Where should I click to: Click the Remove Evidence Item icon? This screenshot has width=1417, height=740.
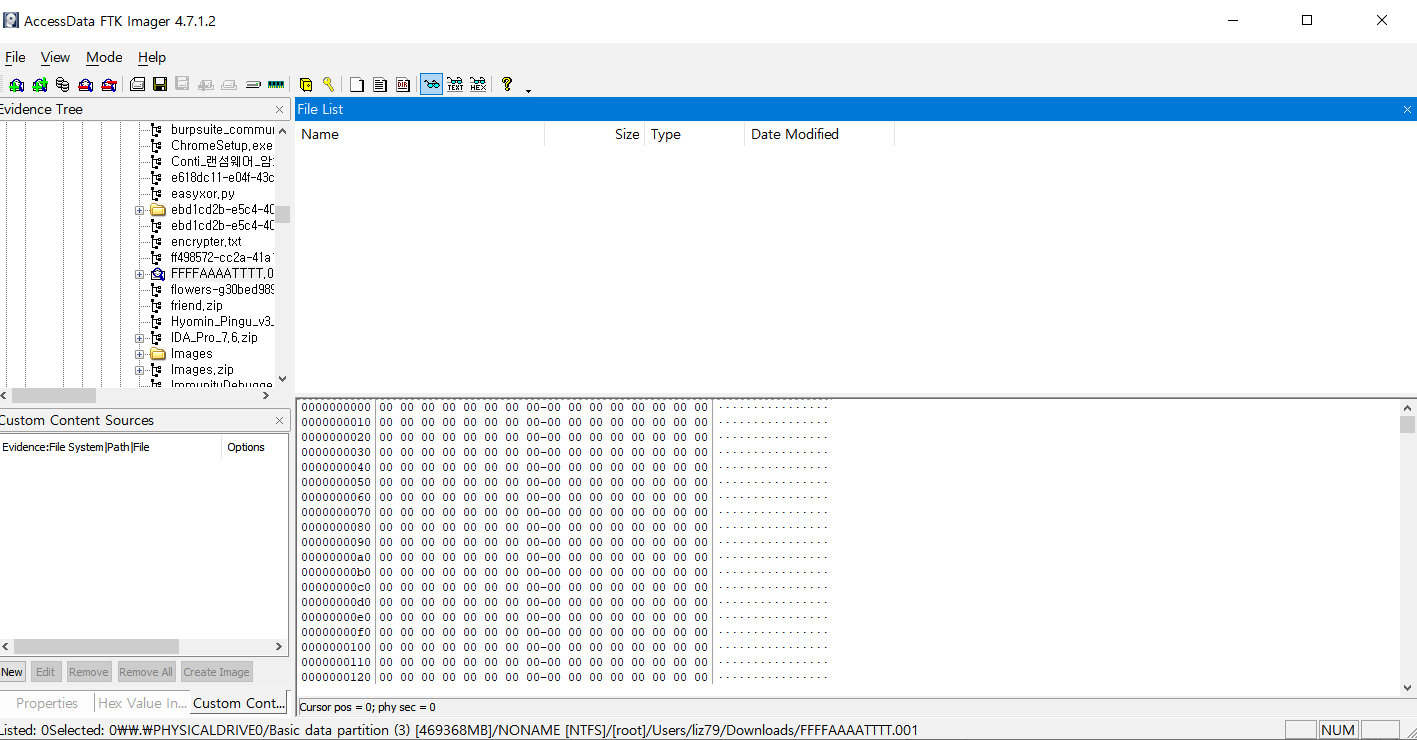(x=85, y=85)
